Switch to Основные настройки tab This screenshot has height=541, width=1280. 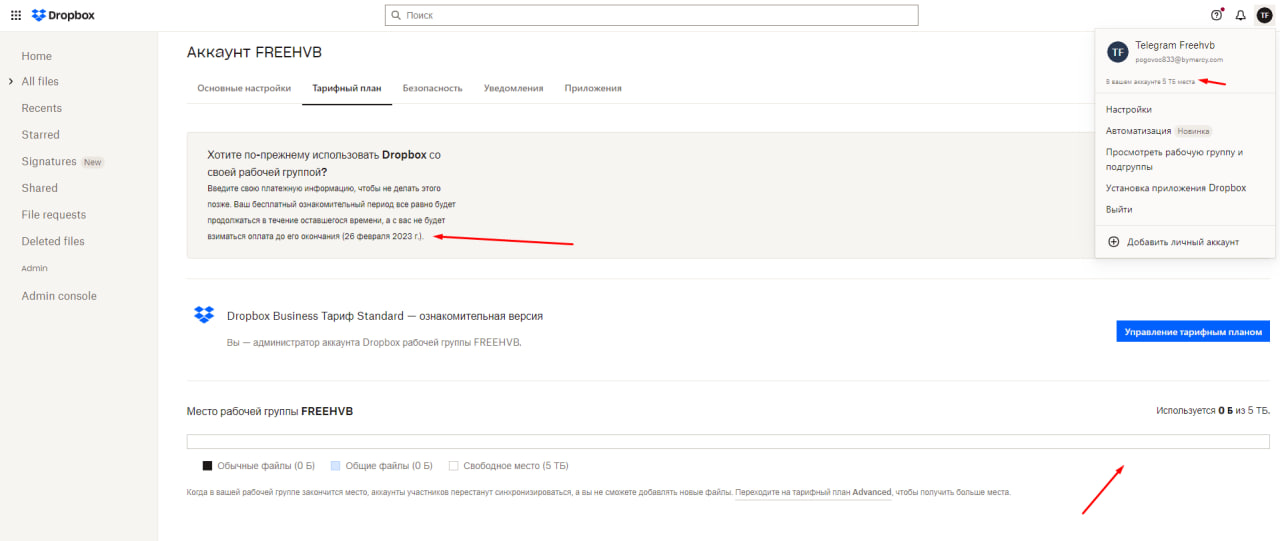click(244, 88)
